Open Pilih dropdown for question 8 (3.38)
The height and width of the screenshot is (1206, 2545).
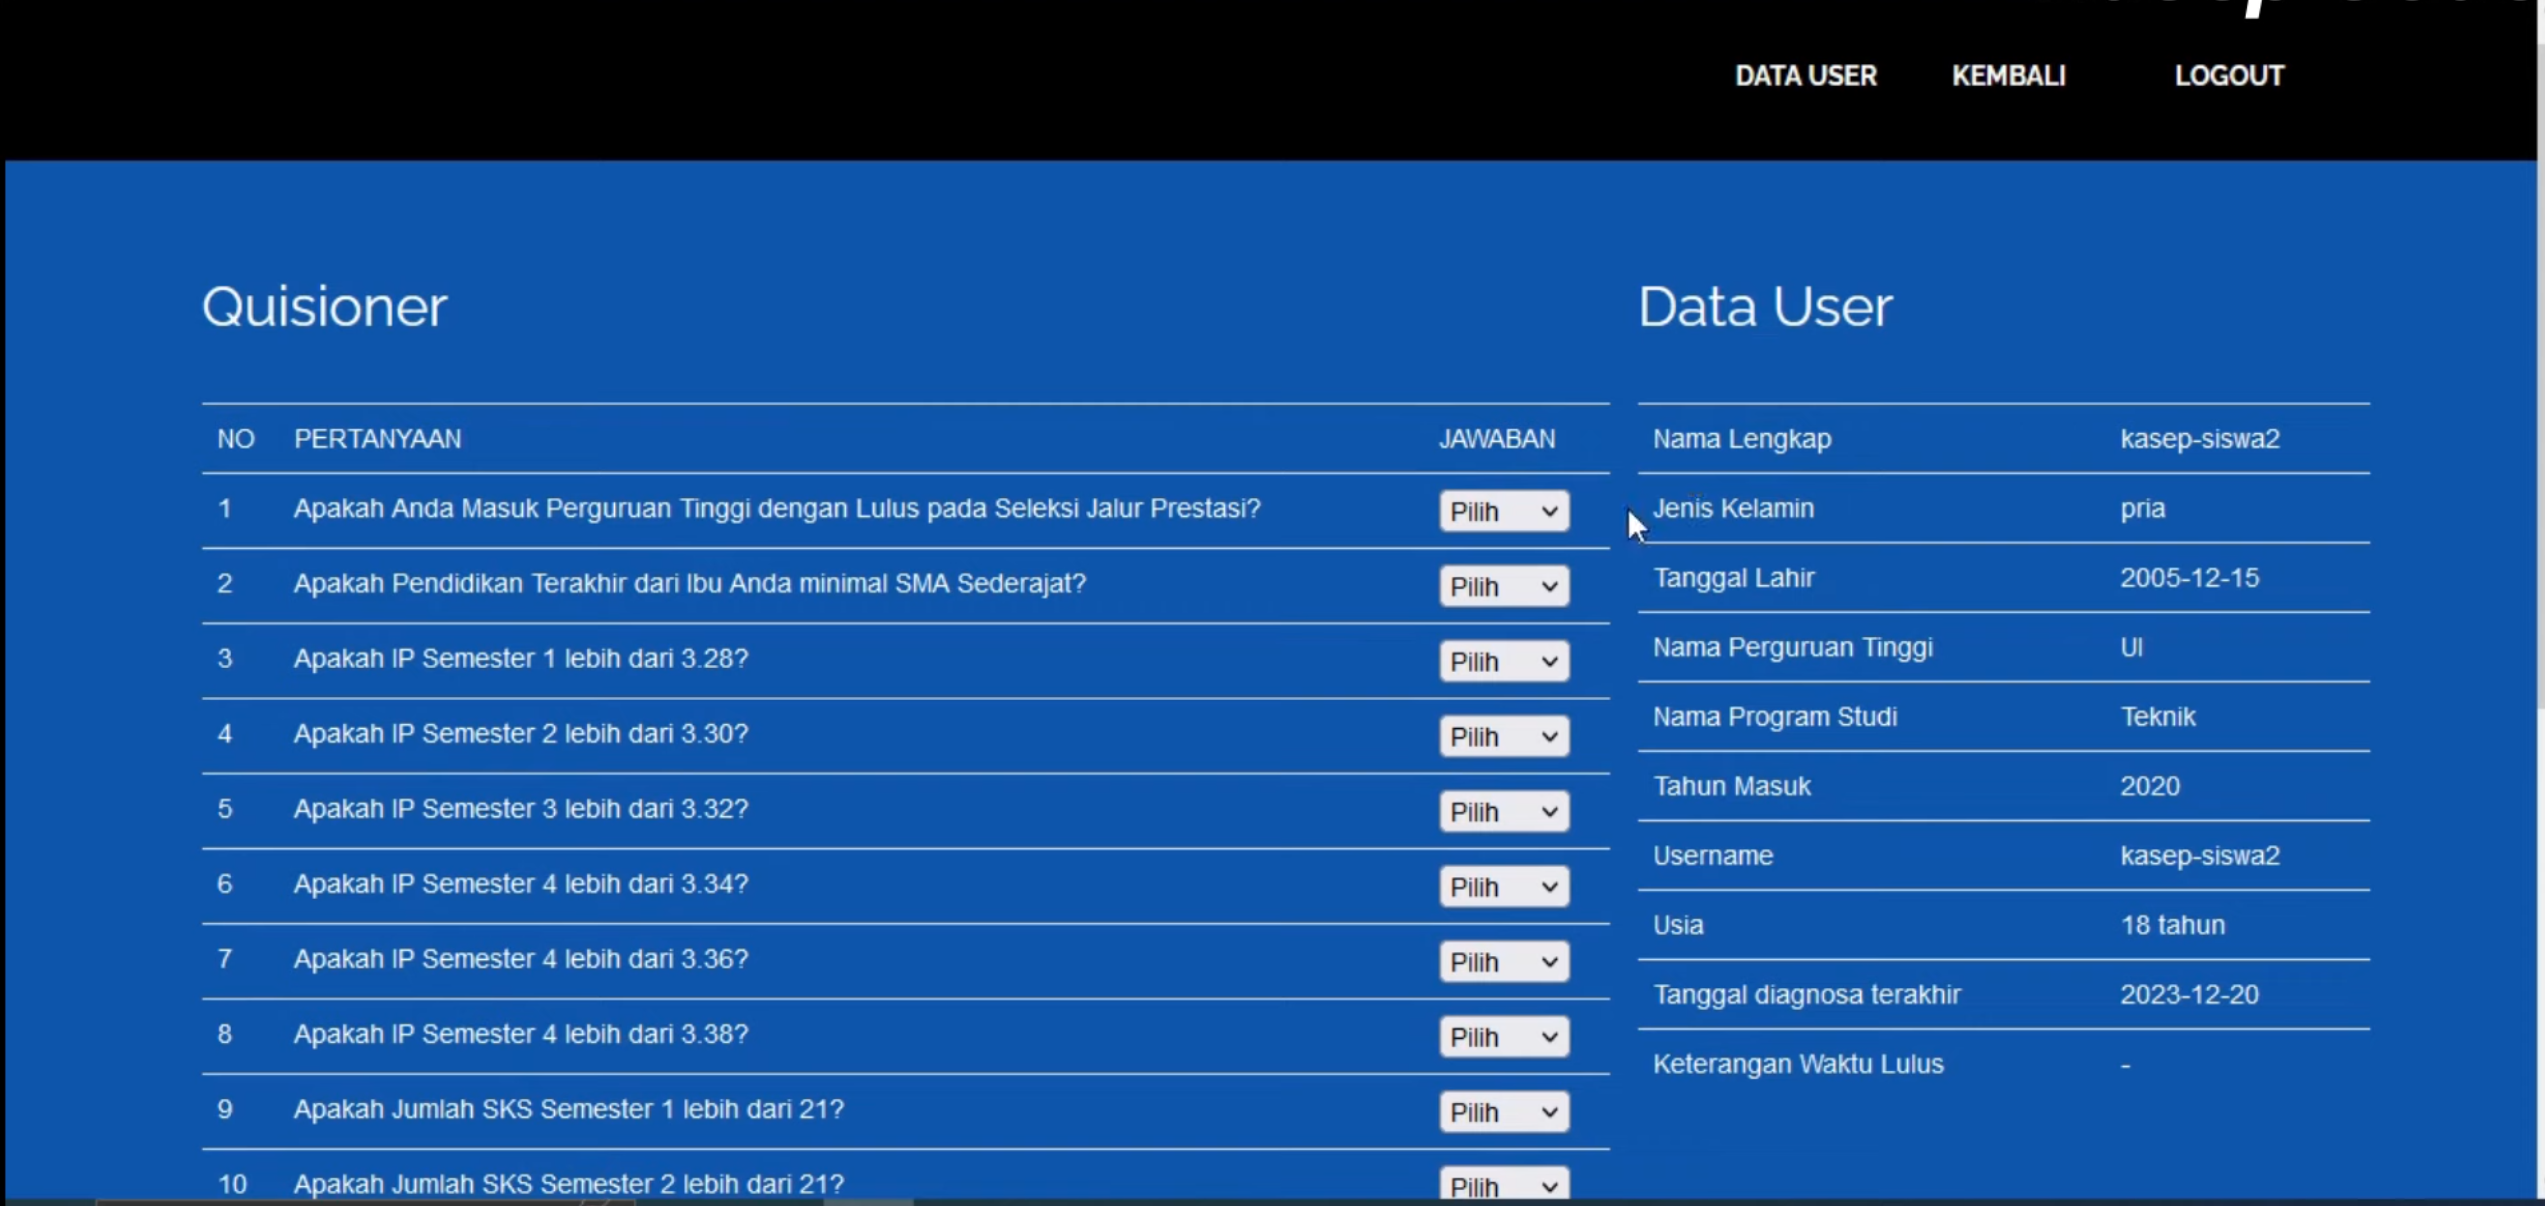[1504, 1036]
